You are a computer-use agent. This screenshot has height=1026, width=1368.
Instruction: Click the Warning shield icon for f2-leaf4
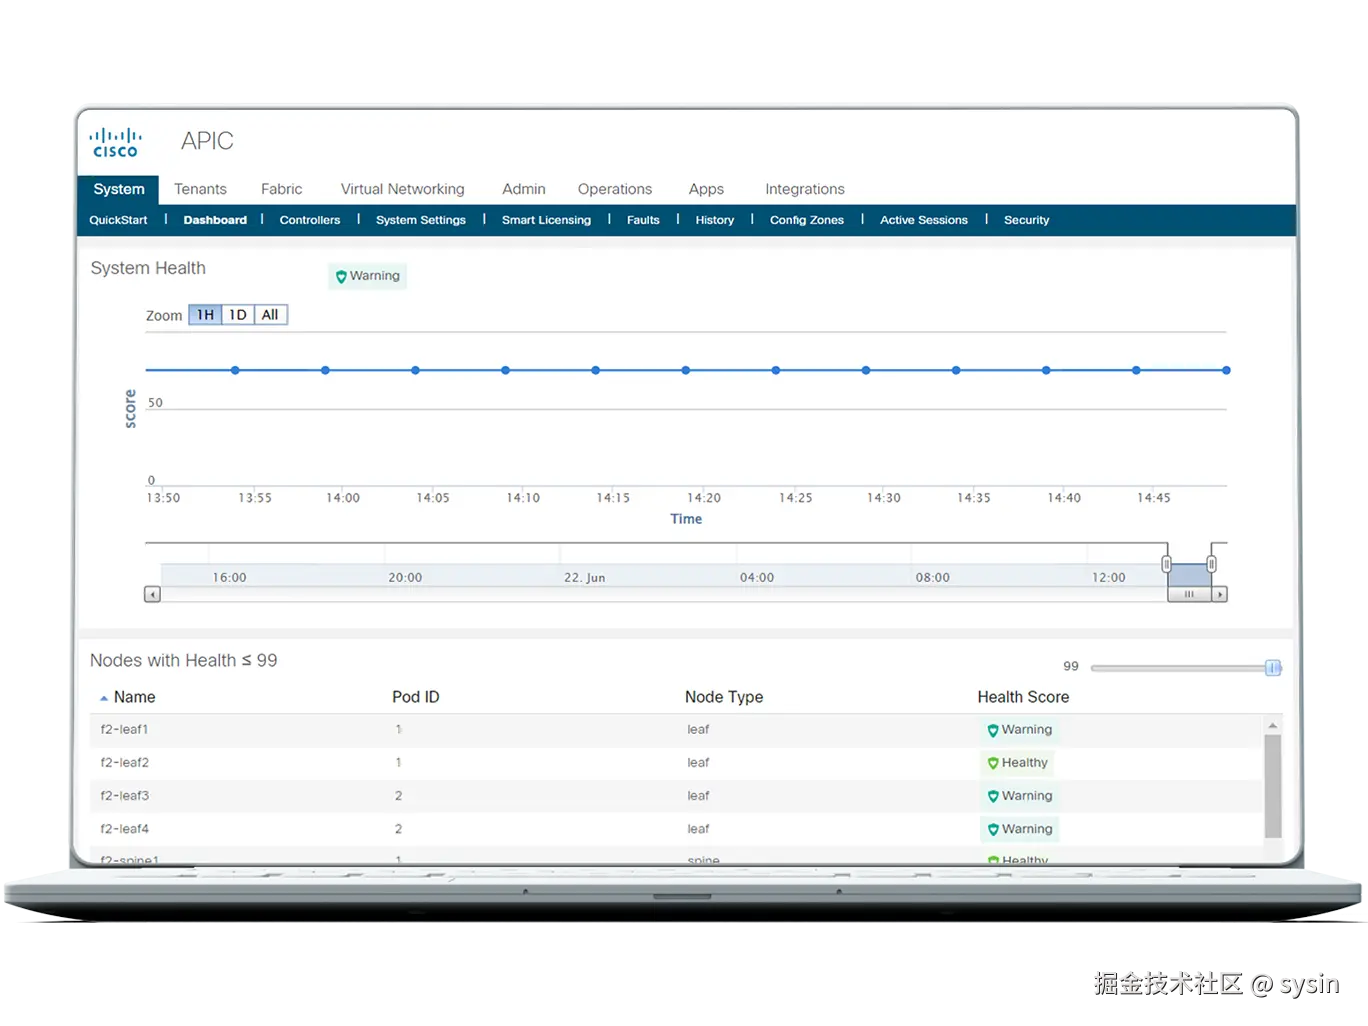click(x=992, y=829)
